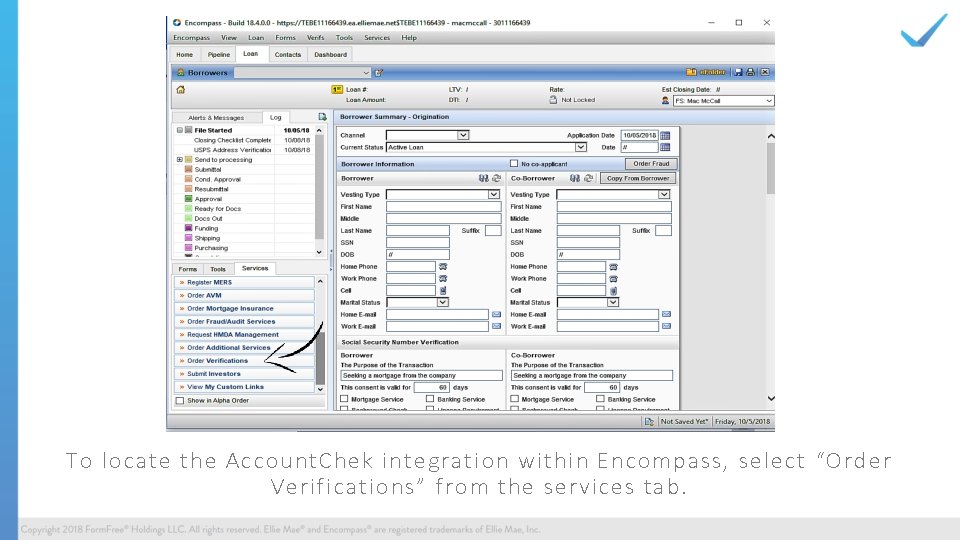Click Order Fraud/Audit Services link

[x=244, y=322]
